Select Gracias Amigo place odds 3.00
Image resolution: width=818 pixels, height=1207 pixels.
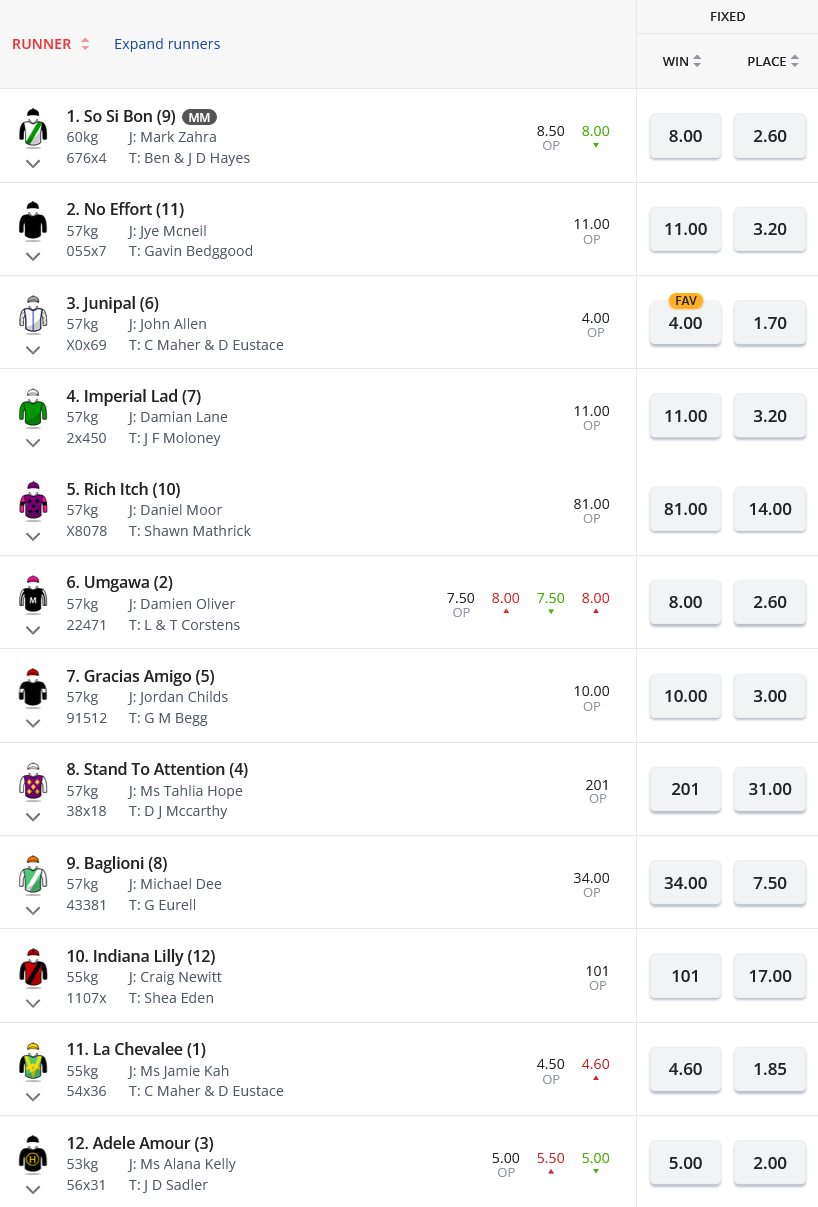[x=770, y=696]
